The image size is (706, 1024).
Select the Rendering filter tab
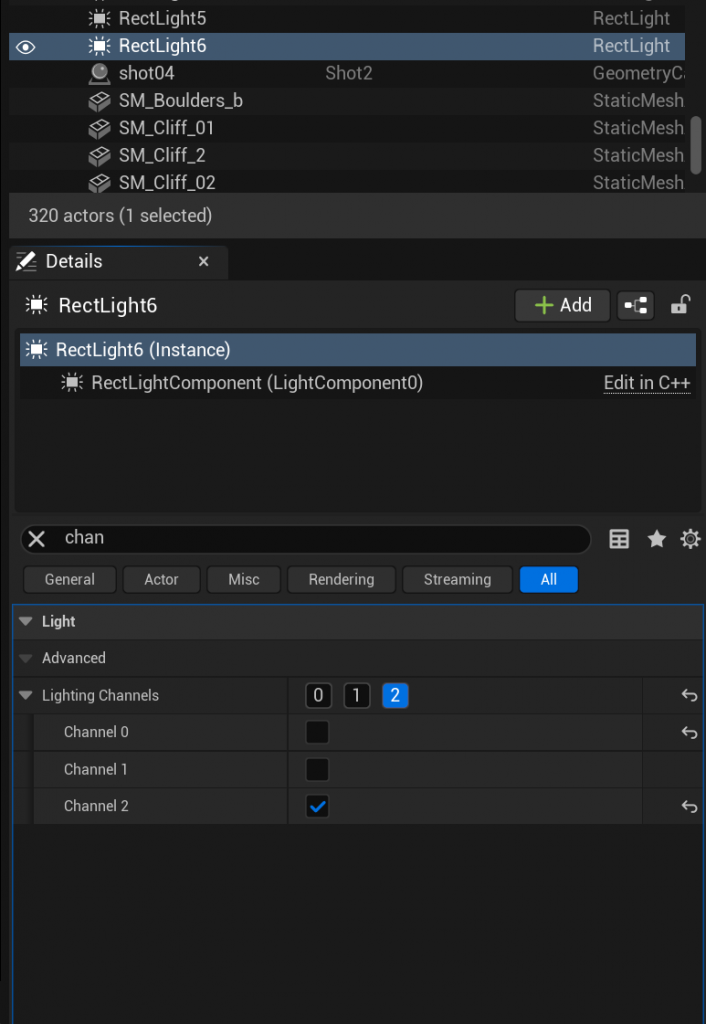click(342, 579)
